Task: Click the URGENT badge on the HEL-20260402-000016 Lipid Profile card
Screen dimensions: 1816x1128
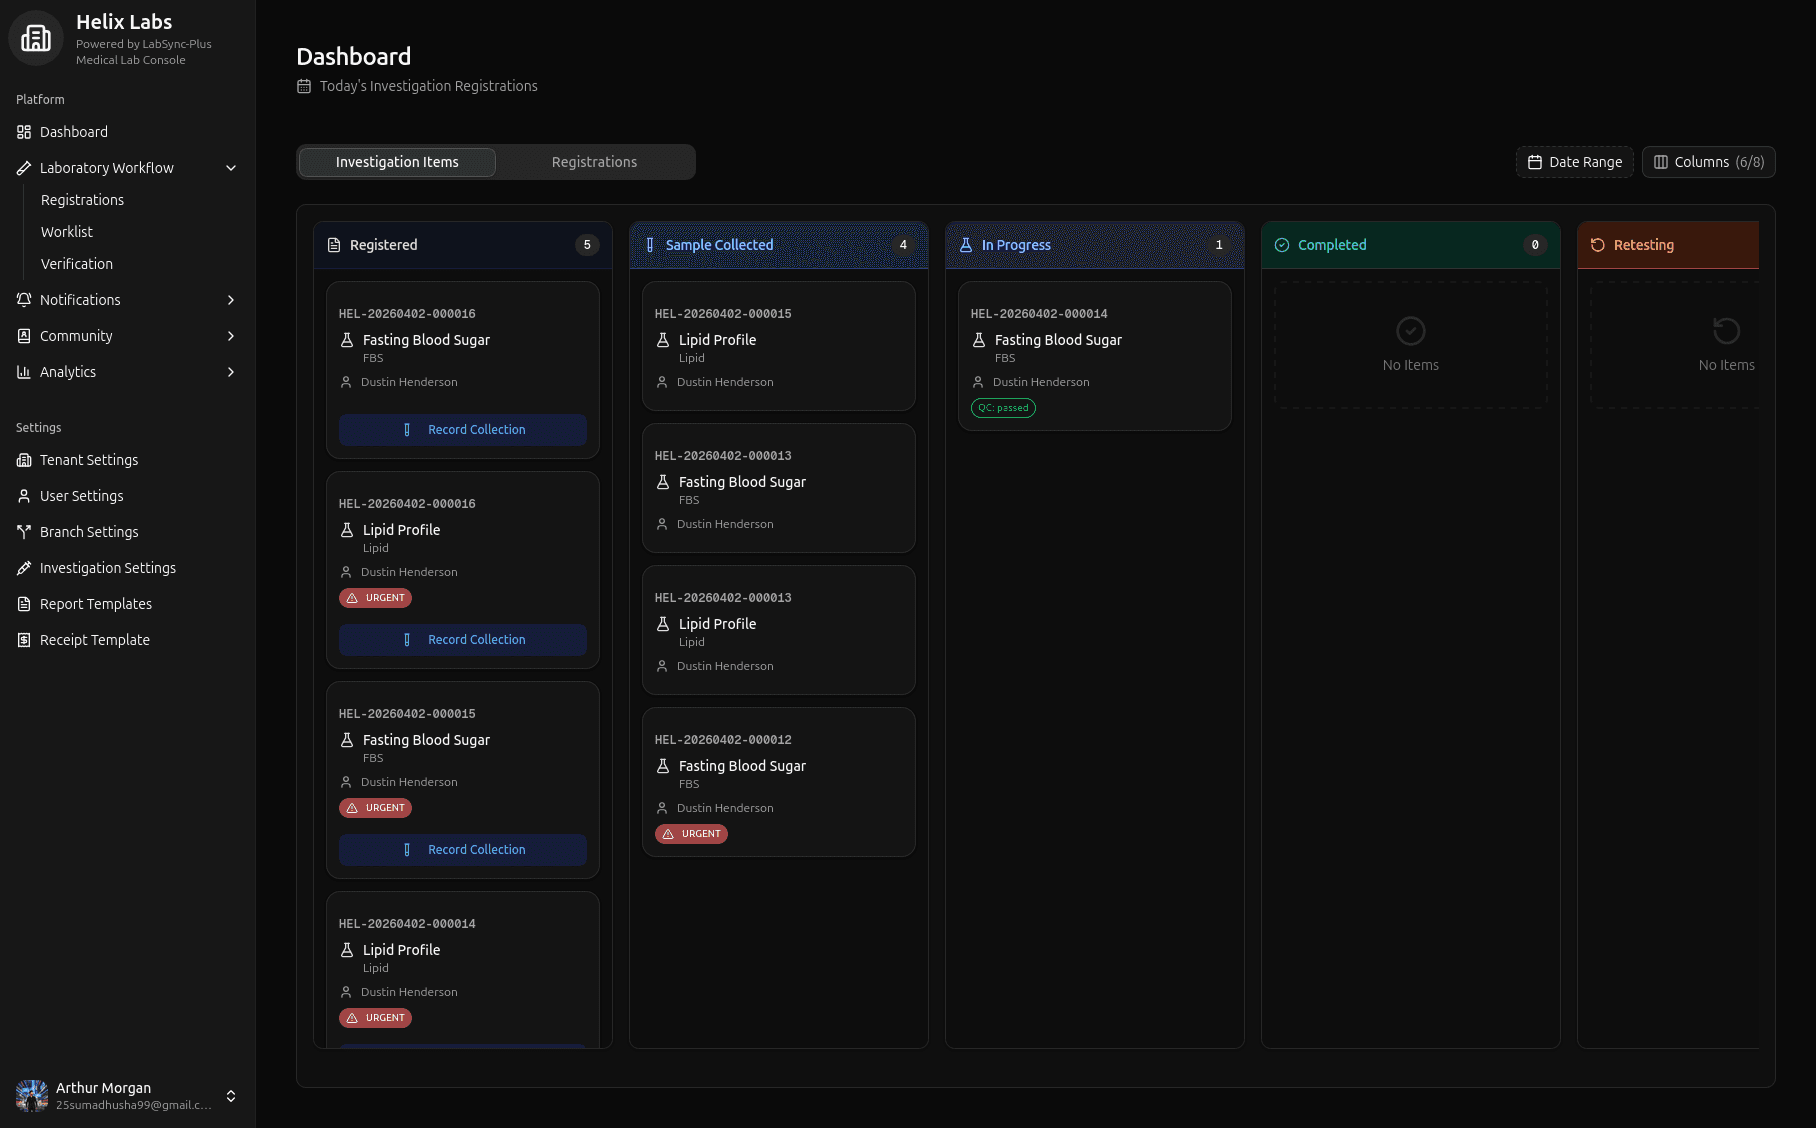Action: pyautogui.click(x=375, y=598)
